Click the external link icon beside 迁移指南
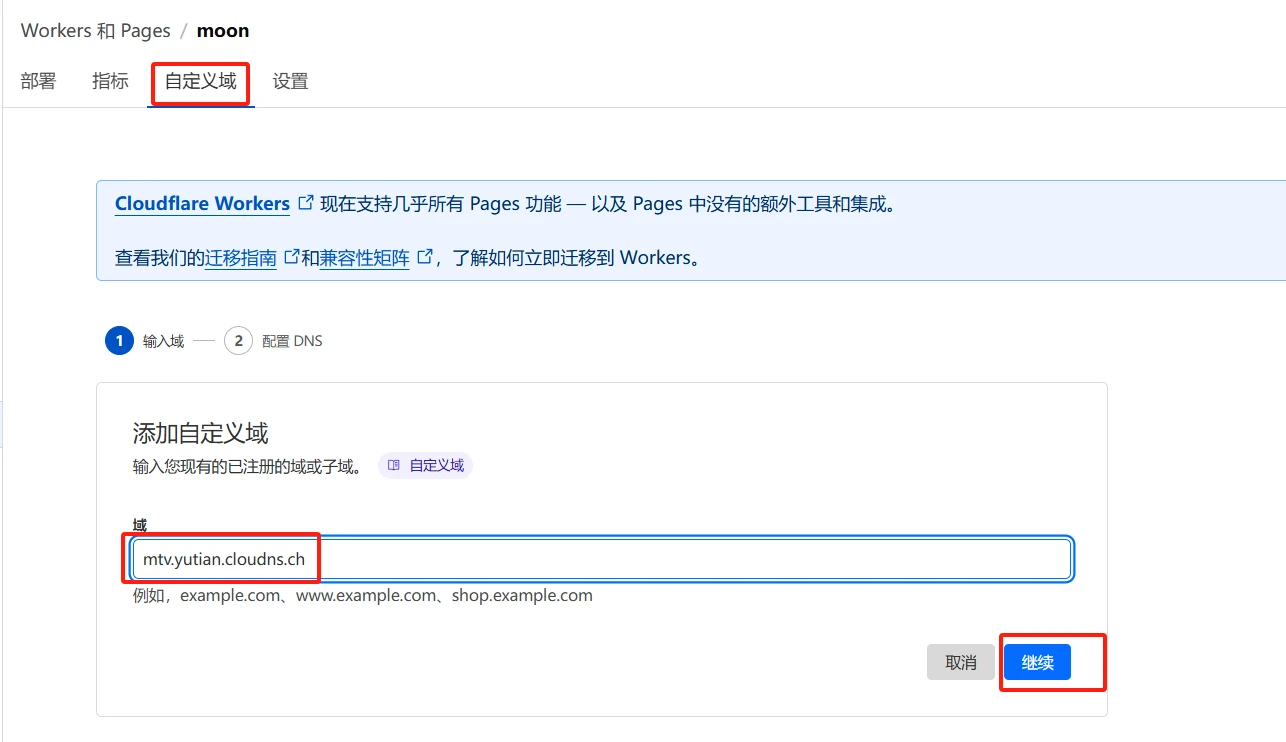Image resolution: width=1286 pixels, height=742 pixels. coord(291,257)
